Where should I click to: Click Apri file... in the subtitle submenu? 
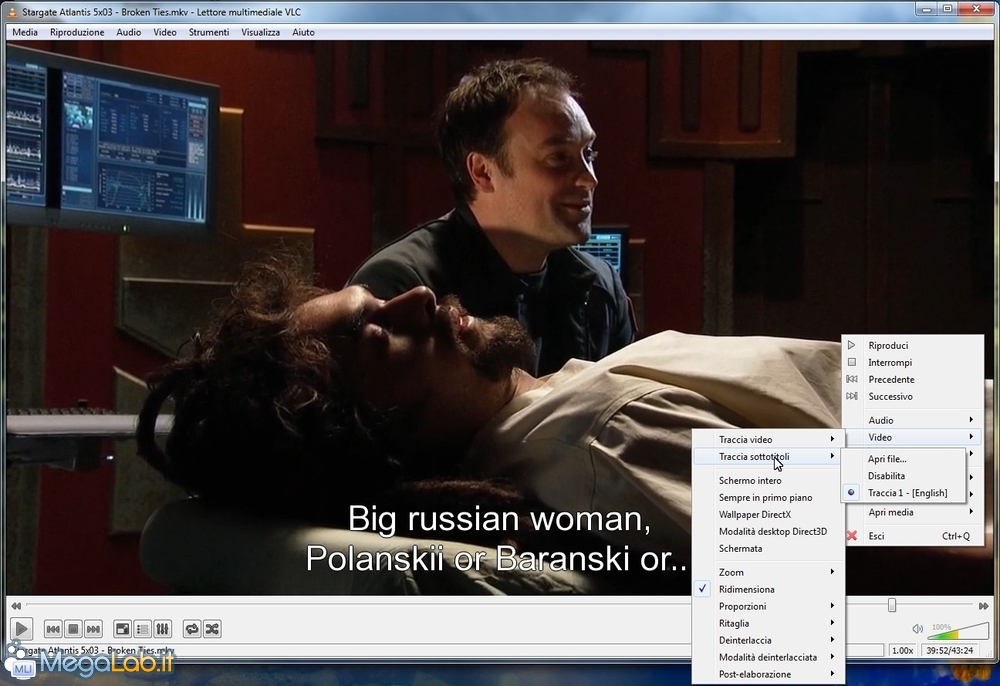click(903, 459)
